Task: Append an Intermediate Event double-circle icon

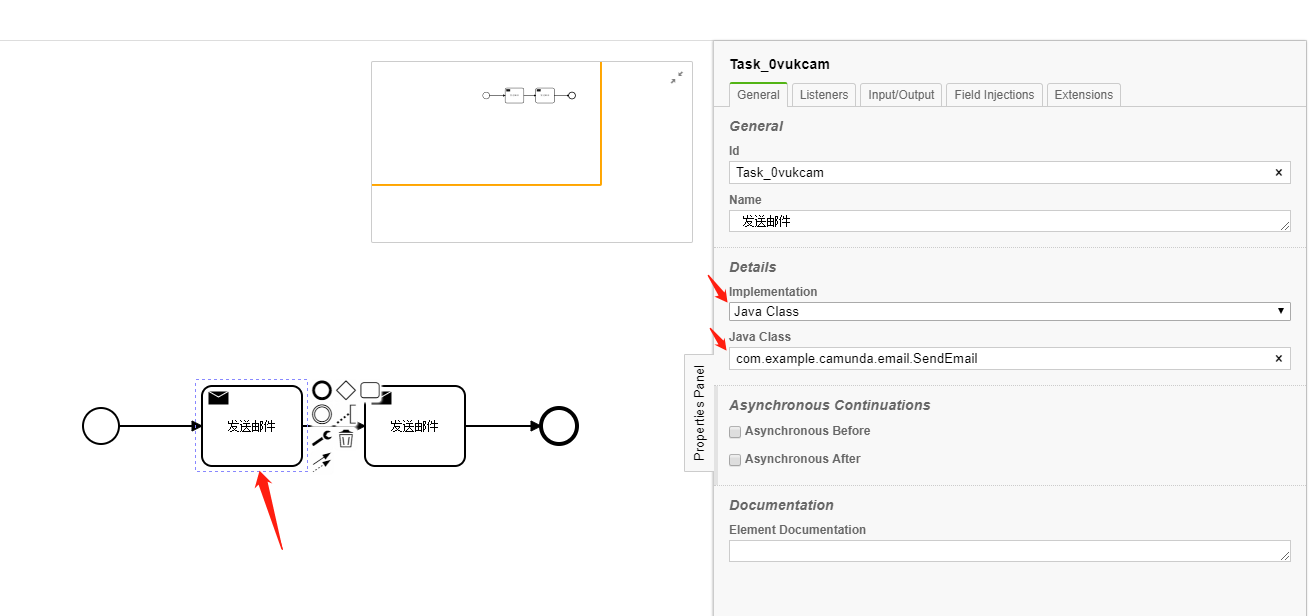Action: [x=322, y=413]
